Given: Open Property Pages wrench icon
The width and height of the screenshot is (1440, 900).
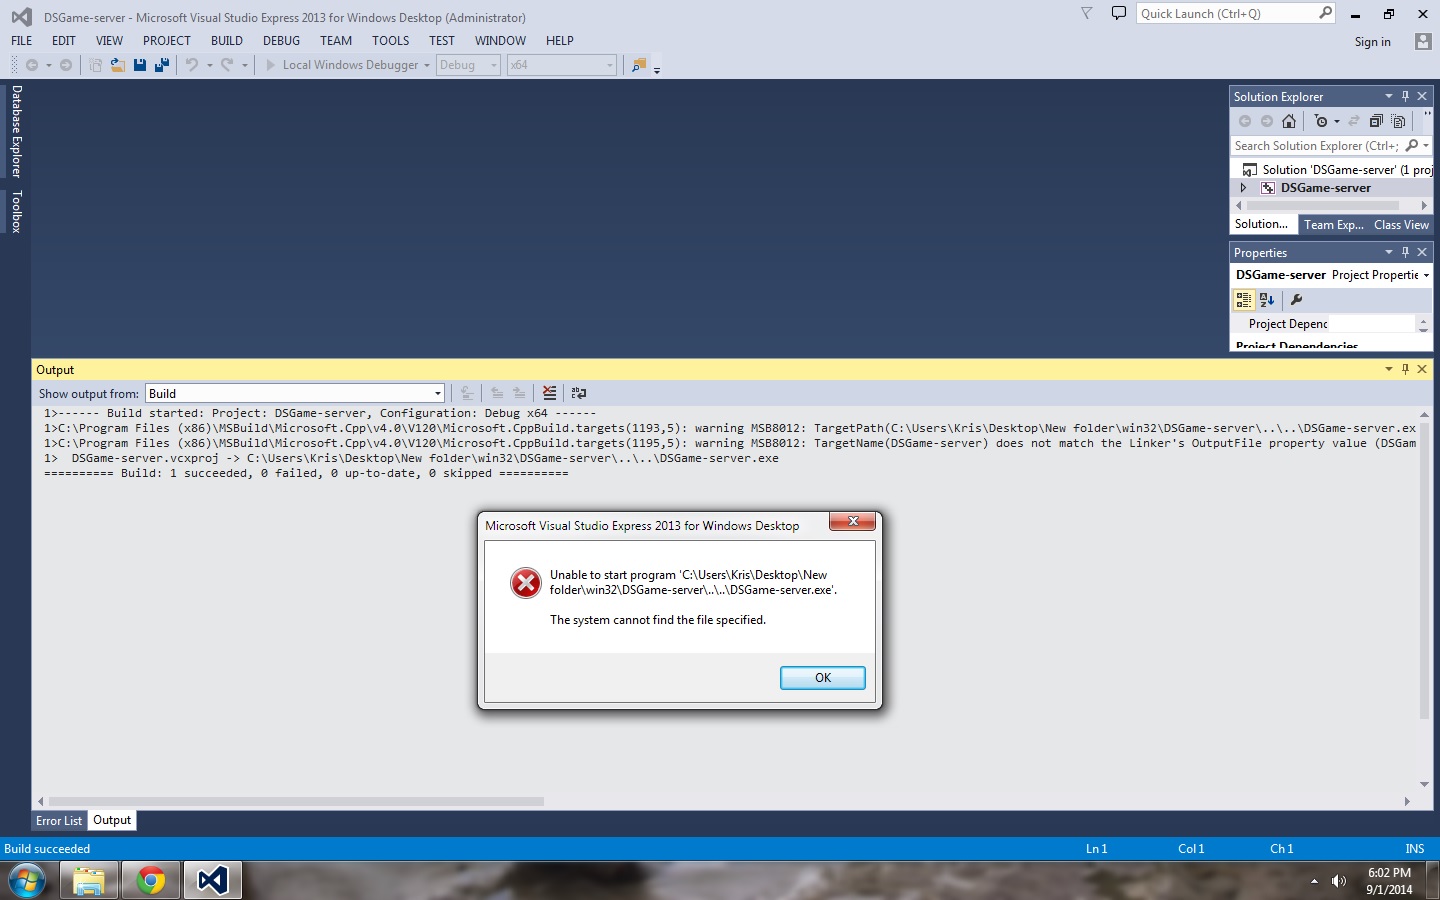Looking at the screenshot, I should (1296, 300).
